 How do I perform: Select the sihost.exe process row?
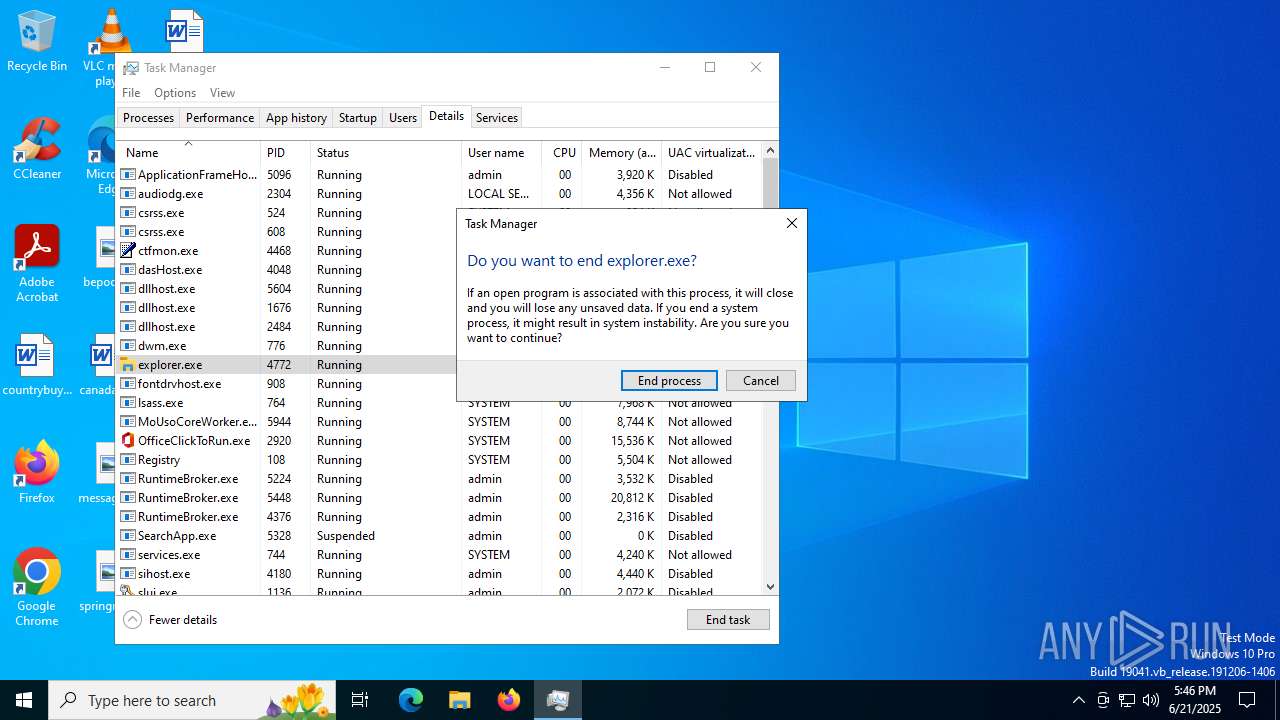[440, 574]
